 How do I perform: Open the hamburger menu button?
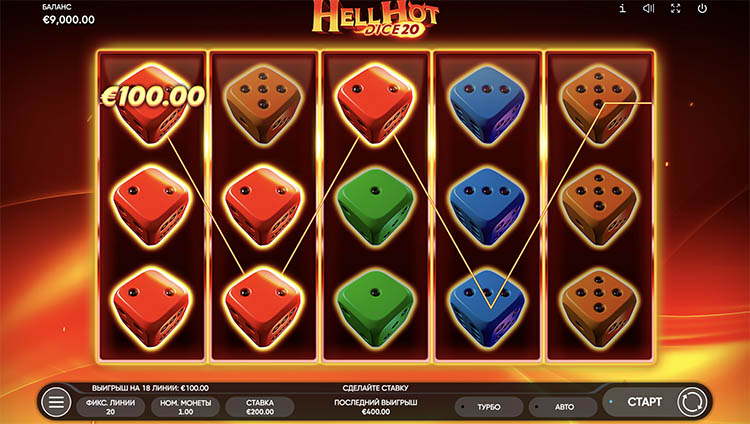[56, 402]
